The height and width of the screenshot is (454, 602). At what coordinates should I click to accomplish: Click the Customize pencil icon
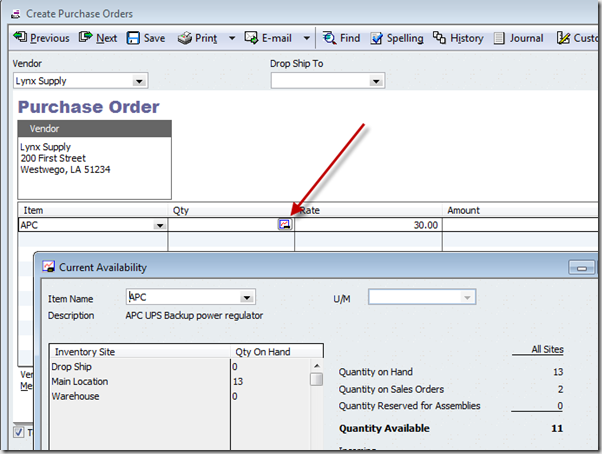[x=563, y=38]
